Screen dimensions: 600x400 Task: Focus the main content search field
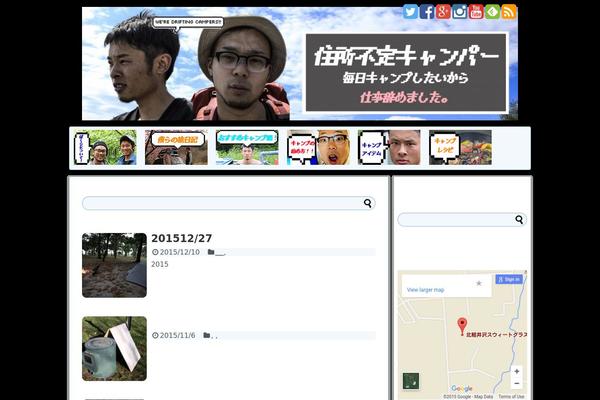(222, 203)
